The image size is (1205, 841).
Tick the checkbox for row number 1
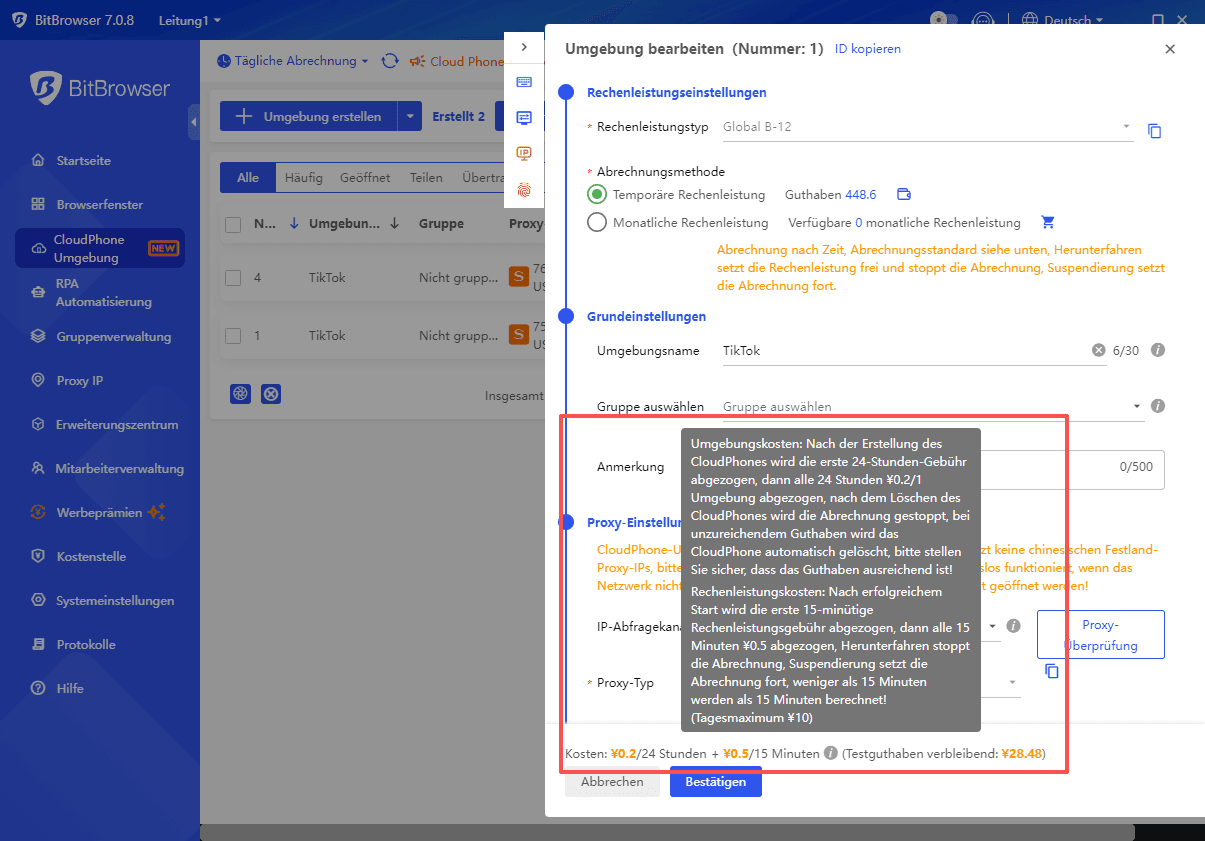click(x=233, y=336)
